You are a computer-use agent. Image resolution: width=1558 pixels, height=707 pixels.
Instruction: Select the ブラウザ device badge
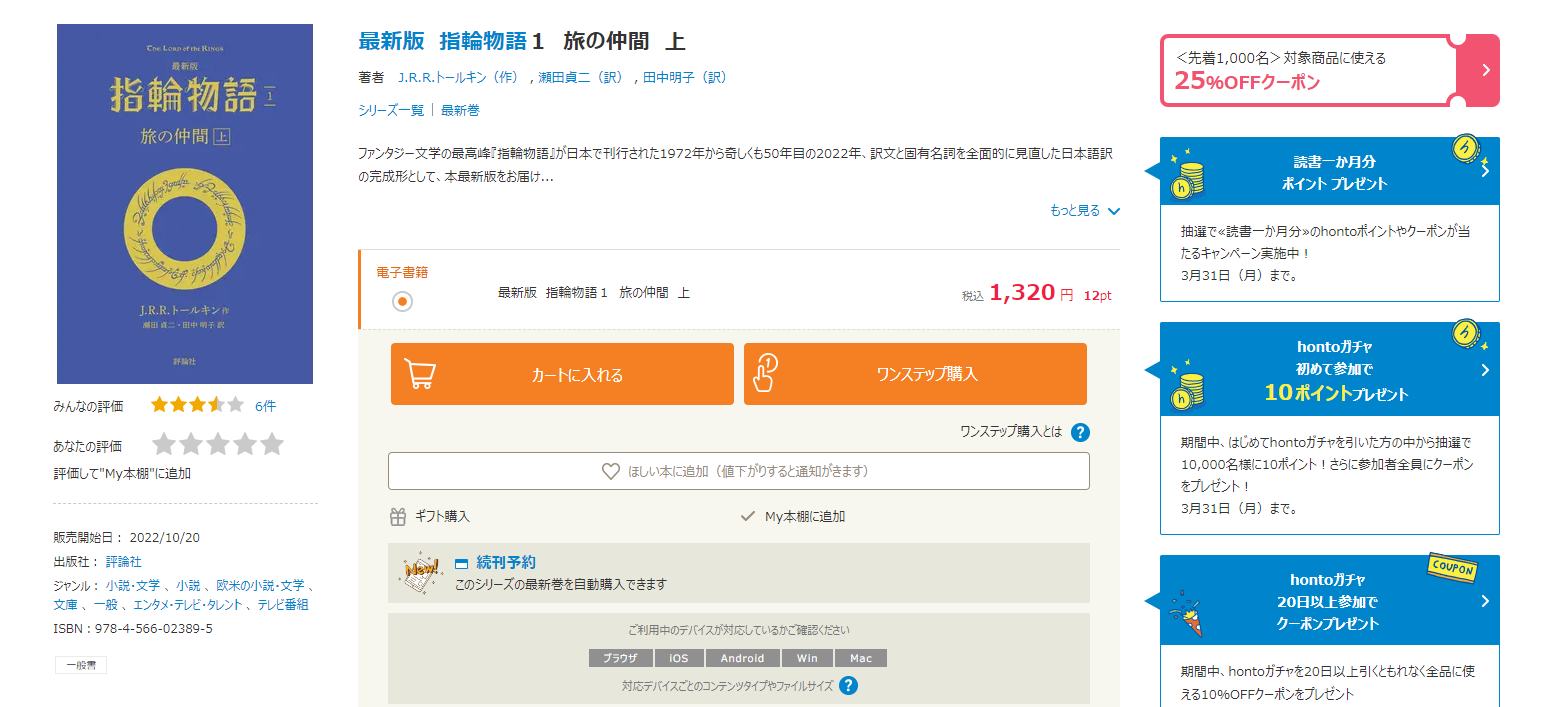click(x=620, y=658)
